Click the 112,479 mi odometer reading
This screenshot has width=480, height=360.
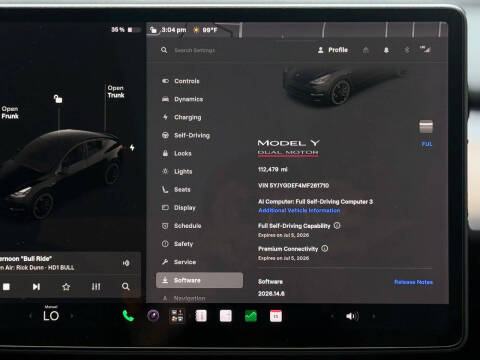click(273, 169)
